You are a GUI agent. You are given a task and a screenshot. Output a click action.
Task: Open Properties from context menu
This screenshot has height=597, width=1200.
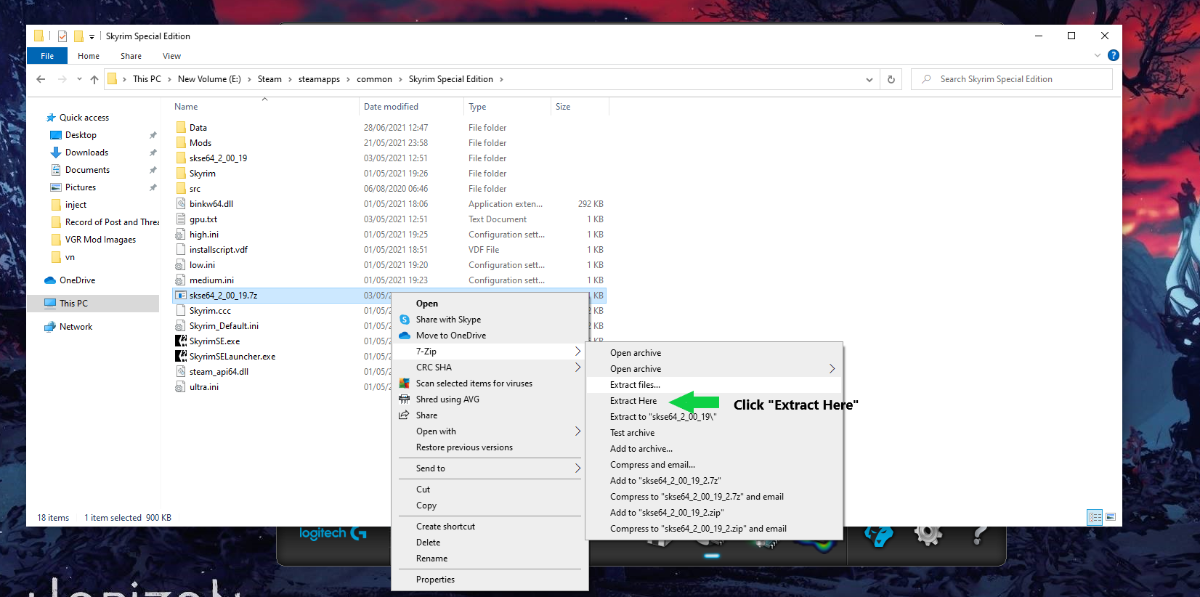[435, 579]
